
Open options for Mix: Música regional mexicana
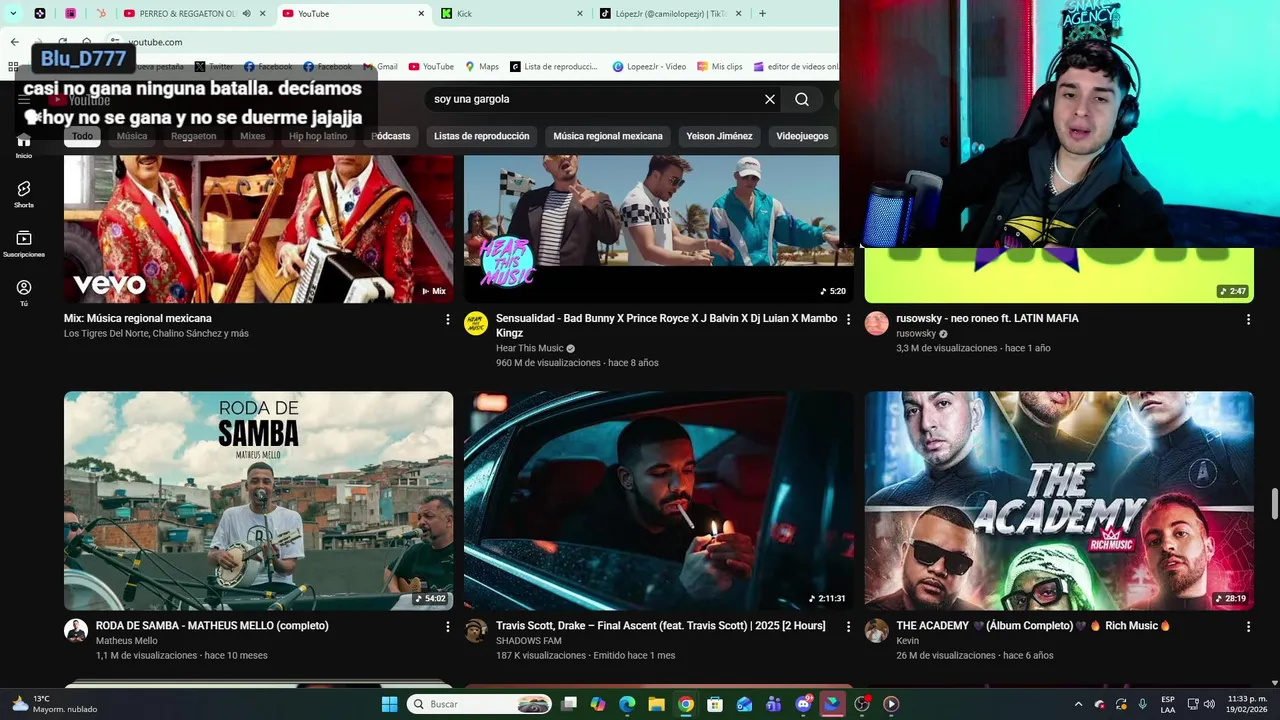coord(448,319)
